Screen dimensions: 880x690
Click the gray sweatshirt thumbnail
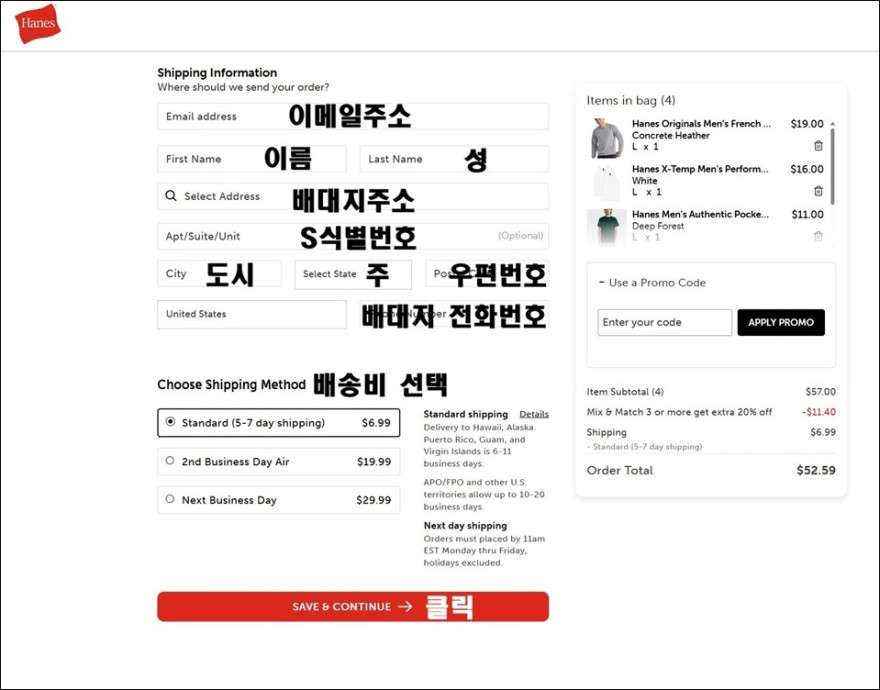pyautogui.click(x=607, y=138)
